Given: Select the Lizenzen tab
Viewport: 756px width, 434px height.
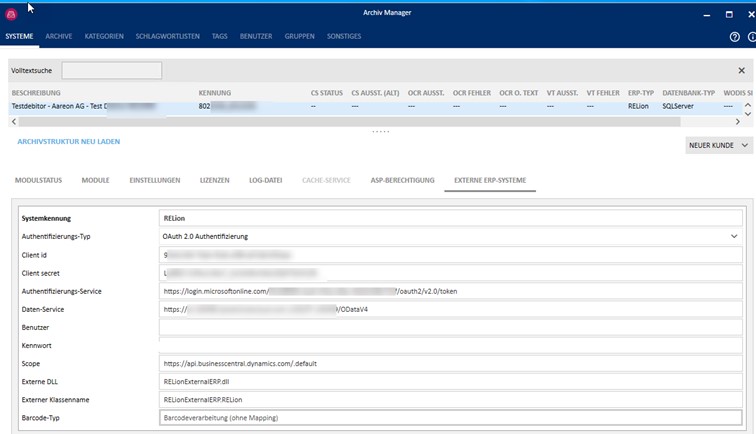Looking at the screenshot, I should (215, 180).
